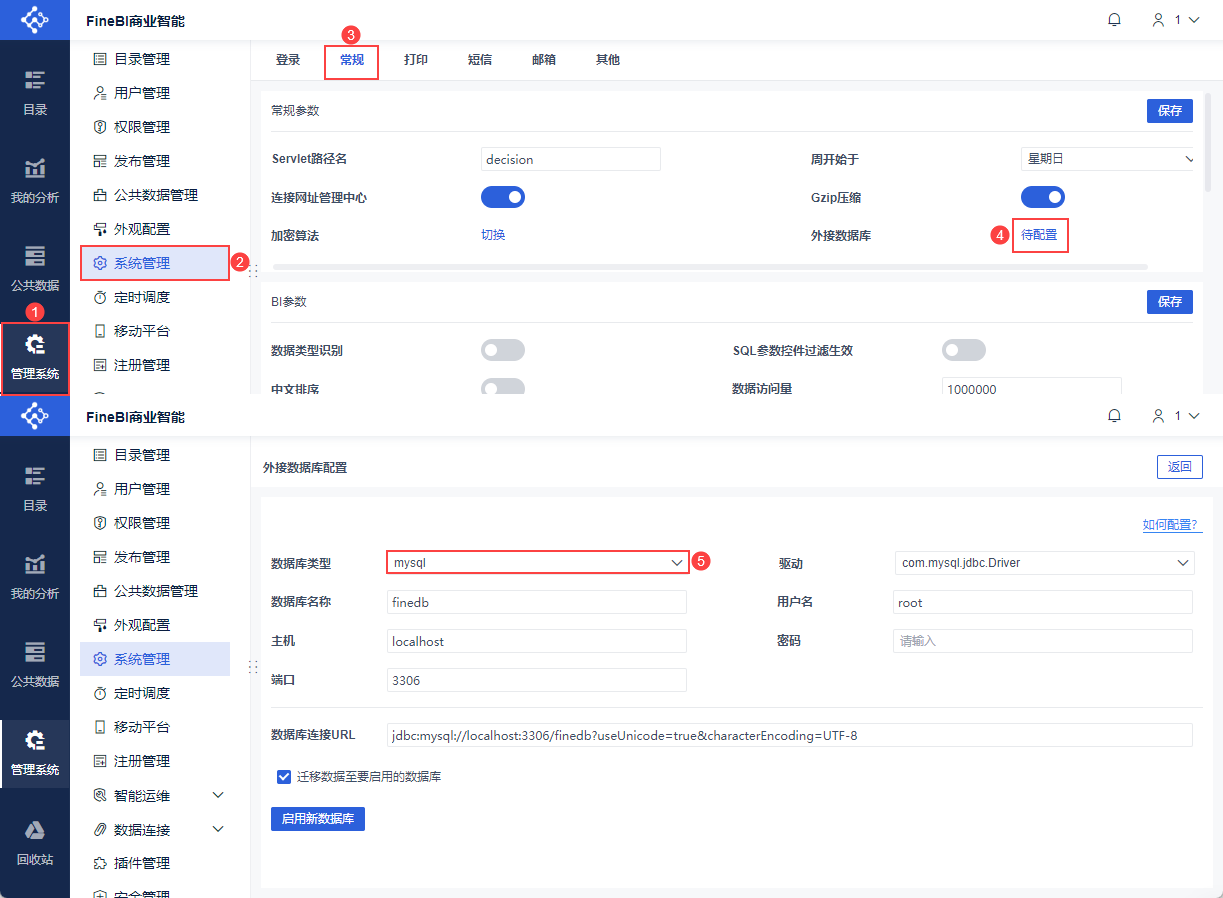Click the 切换 link for 加密算法
Viewport: 1223px width, 898px height.
point(493,235)
